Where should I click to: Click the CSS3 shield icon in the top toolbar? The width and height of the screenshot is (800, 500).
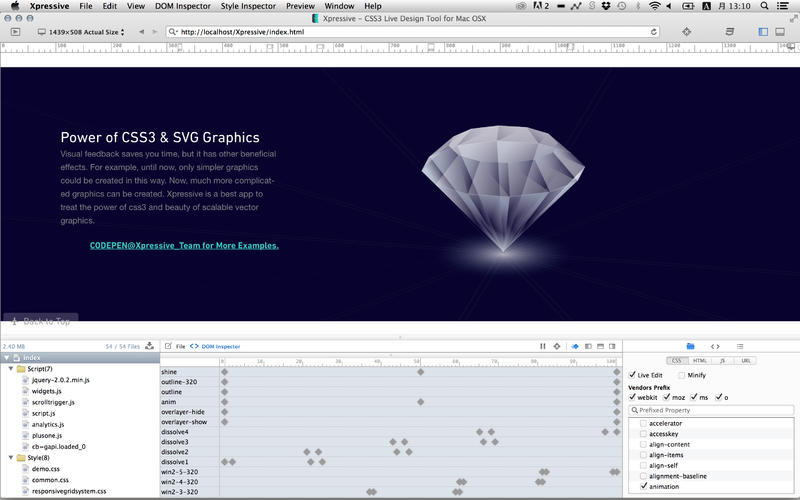pyautogui.click(x=730, y=32)
